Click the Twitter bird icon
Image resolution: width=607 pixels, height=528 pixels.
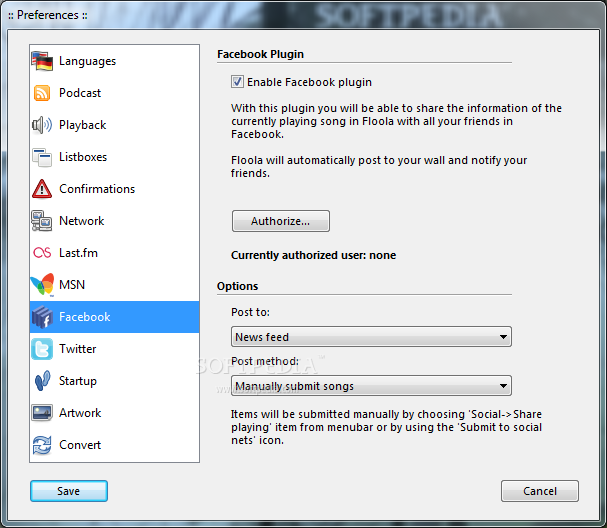click(x=42, y=349)
